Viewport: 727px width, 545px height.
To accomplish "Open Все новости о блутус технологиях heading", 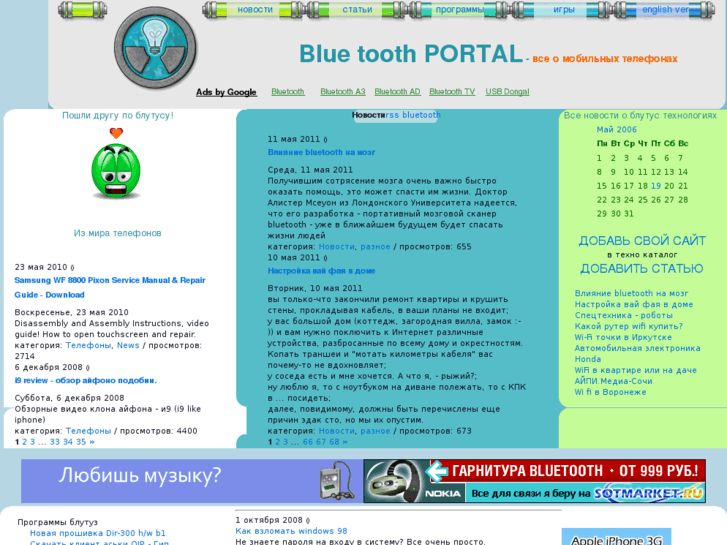I will [640, 115].
